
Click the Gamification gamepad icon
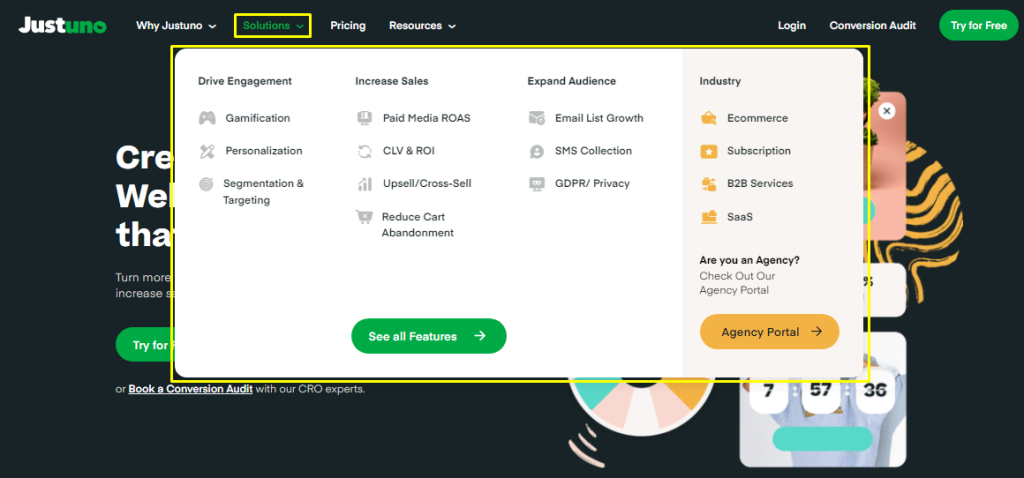(x=207, y=118)
